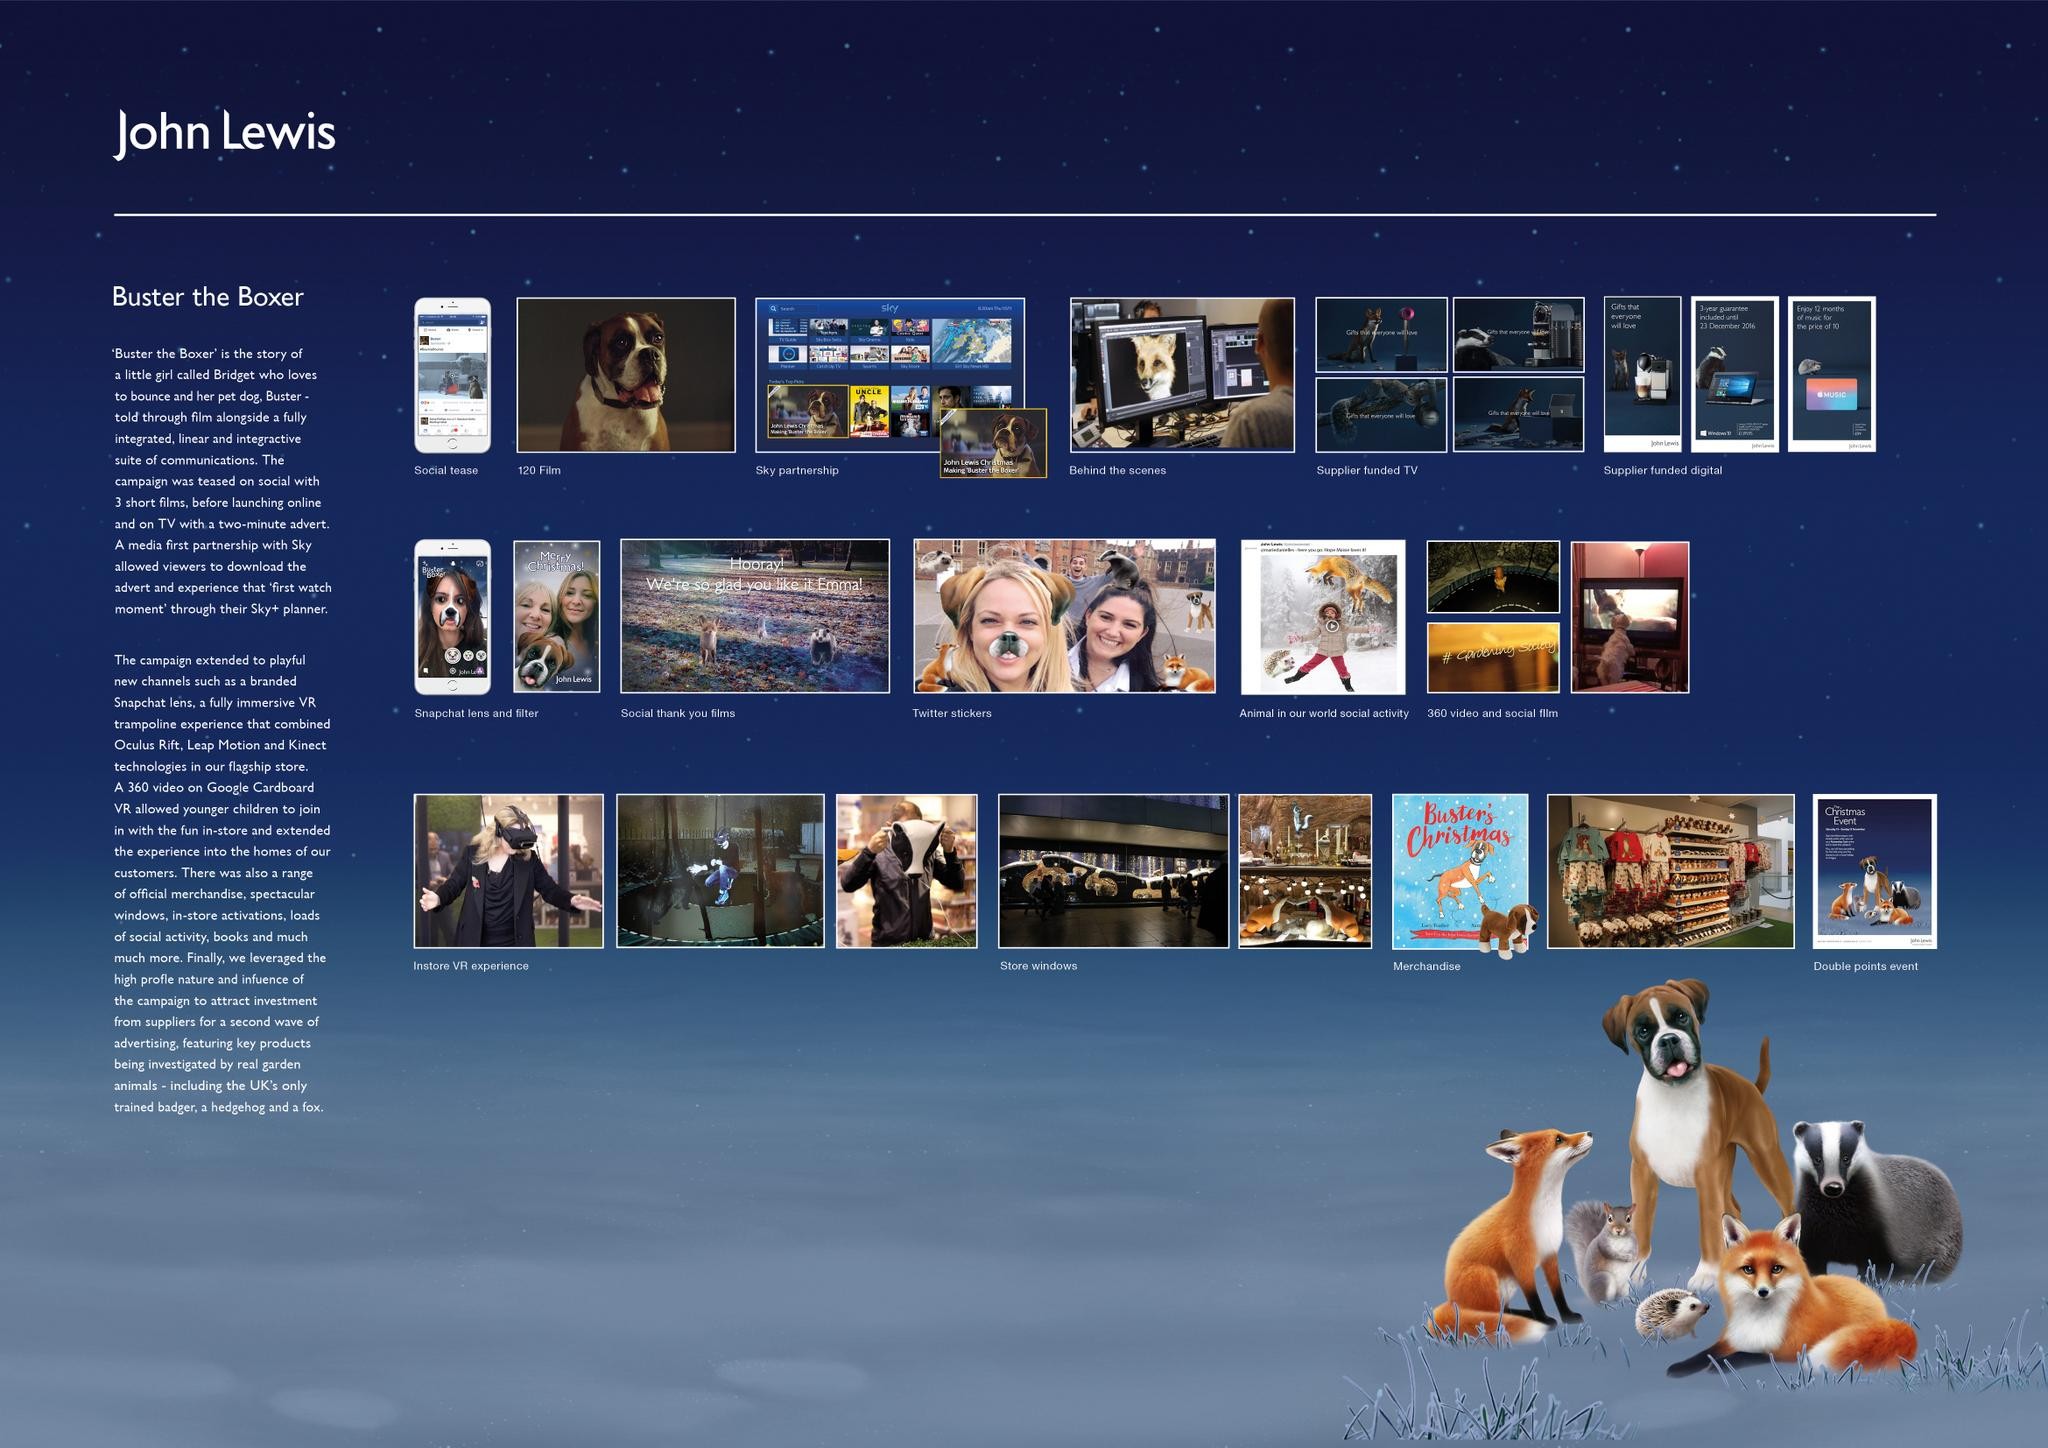
Task: Click the 120 Film boxer dog thumbnail
Action: click(x=625, y=375)
